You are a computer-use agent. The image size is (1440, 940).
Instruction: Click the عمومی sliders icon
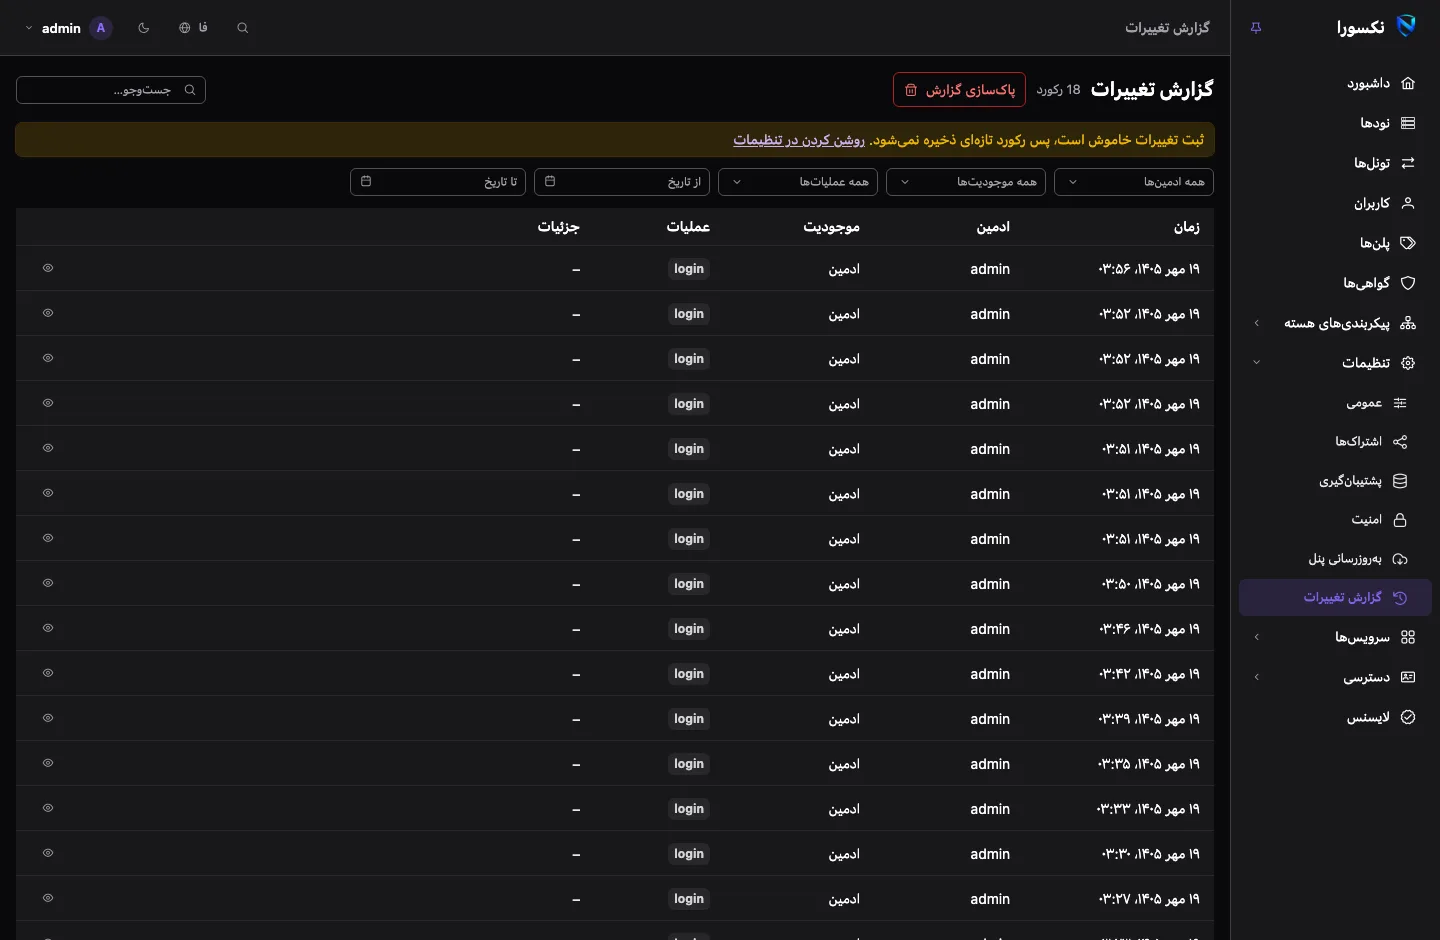1400,403
